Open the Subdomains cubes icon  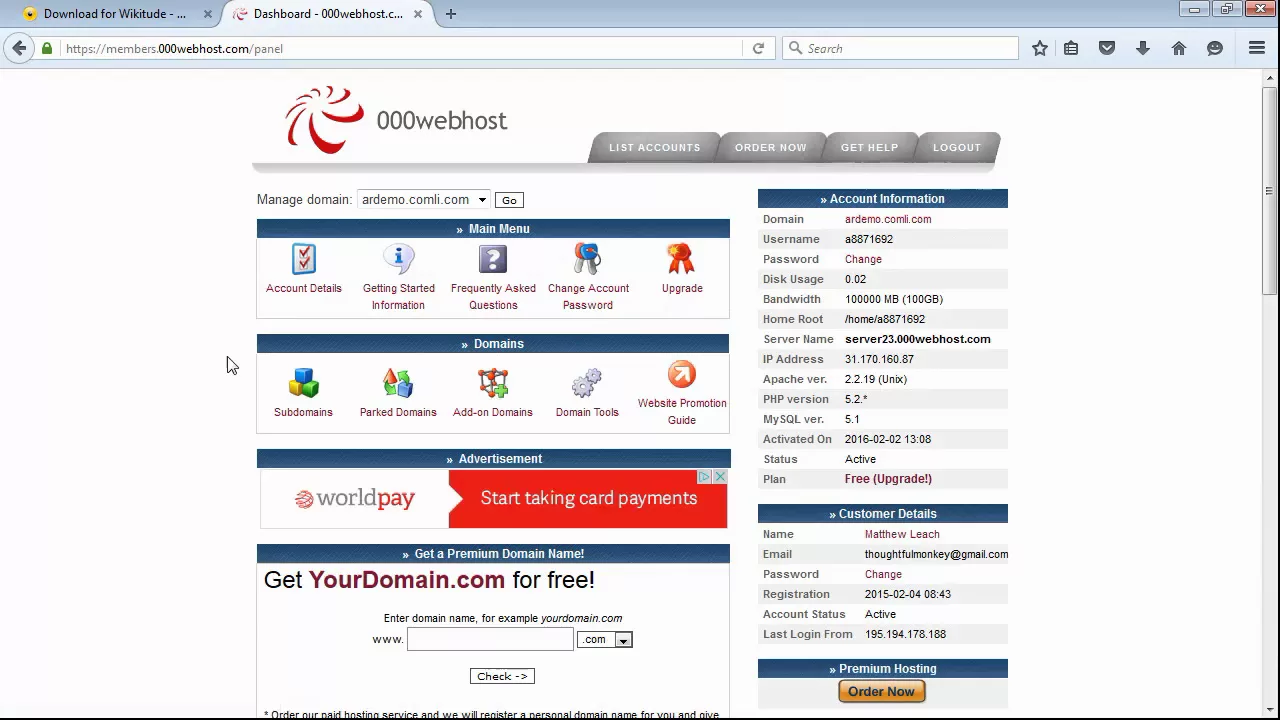pos(303,383)
